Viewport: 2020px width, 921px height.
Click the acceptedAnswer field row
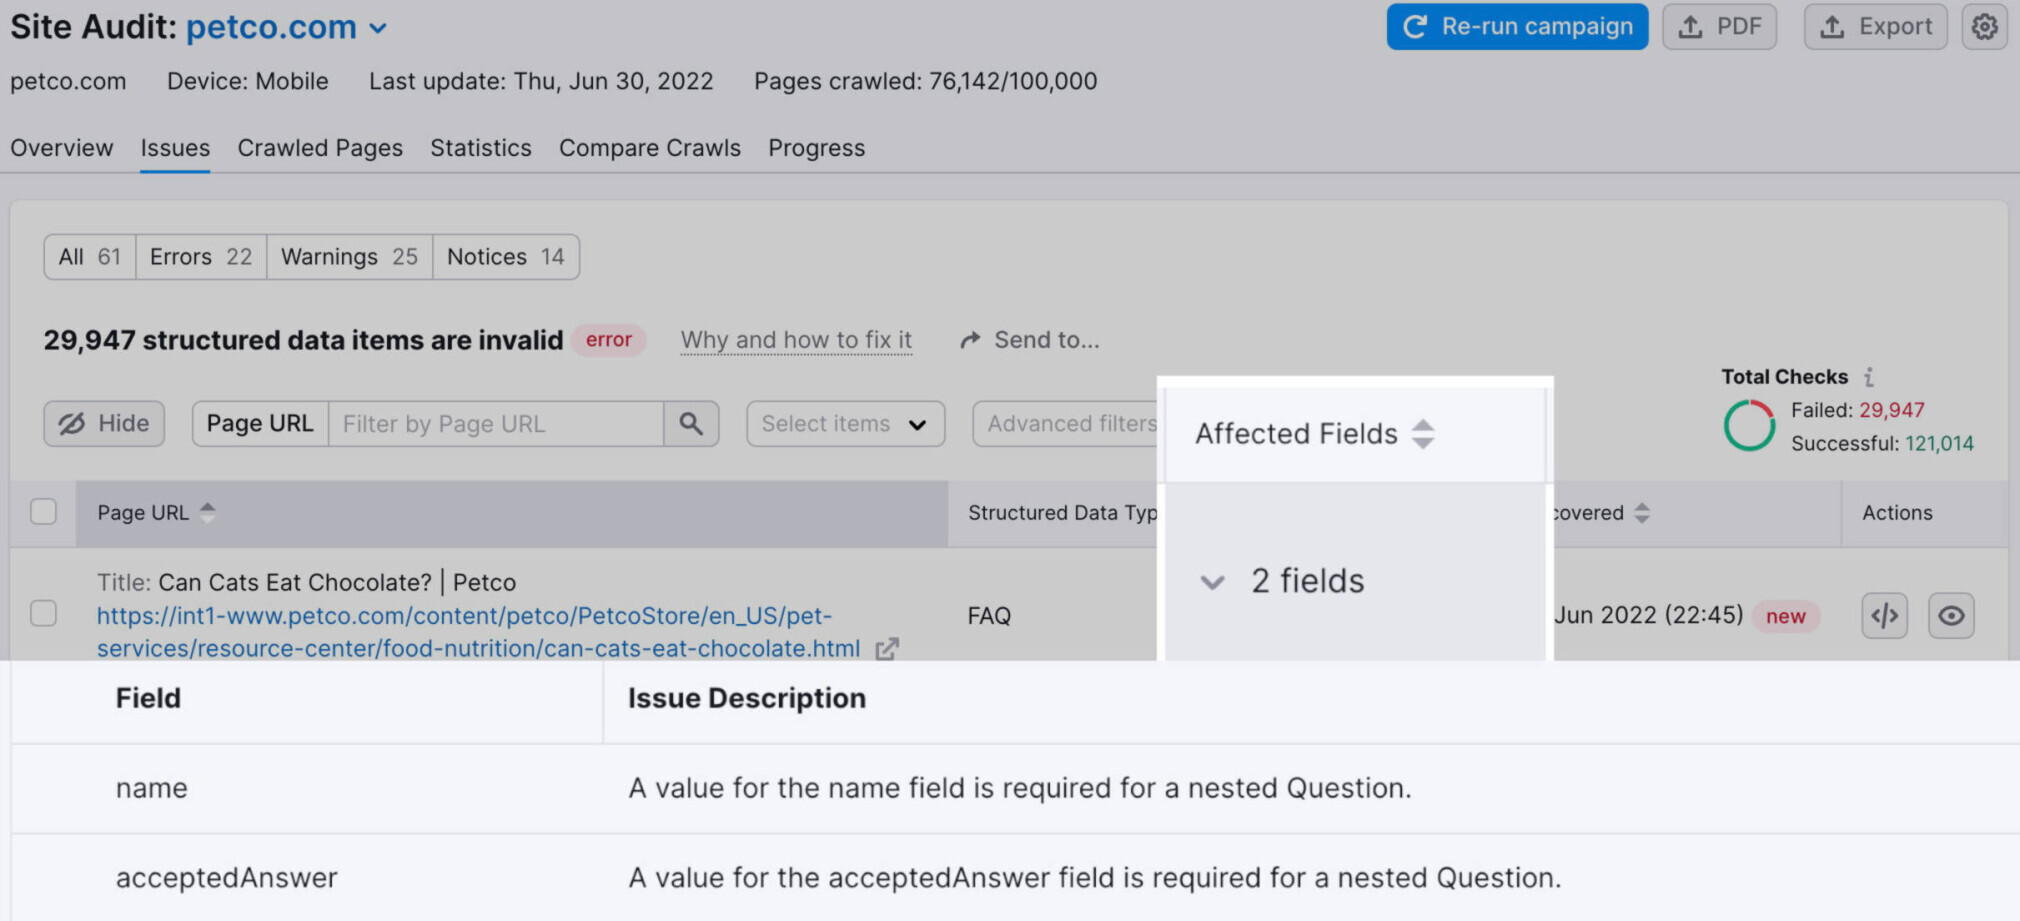(1015, 878)
